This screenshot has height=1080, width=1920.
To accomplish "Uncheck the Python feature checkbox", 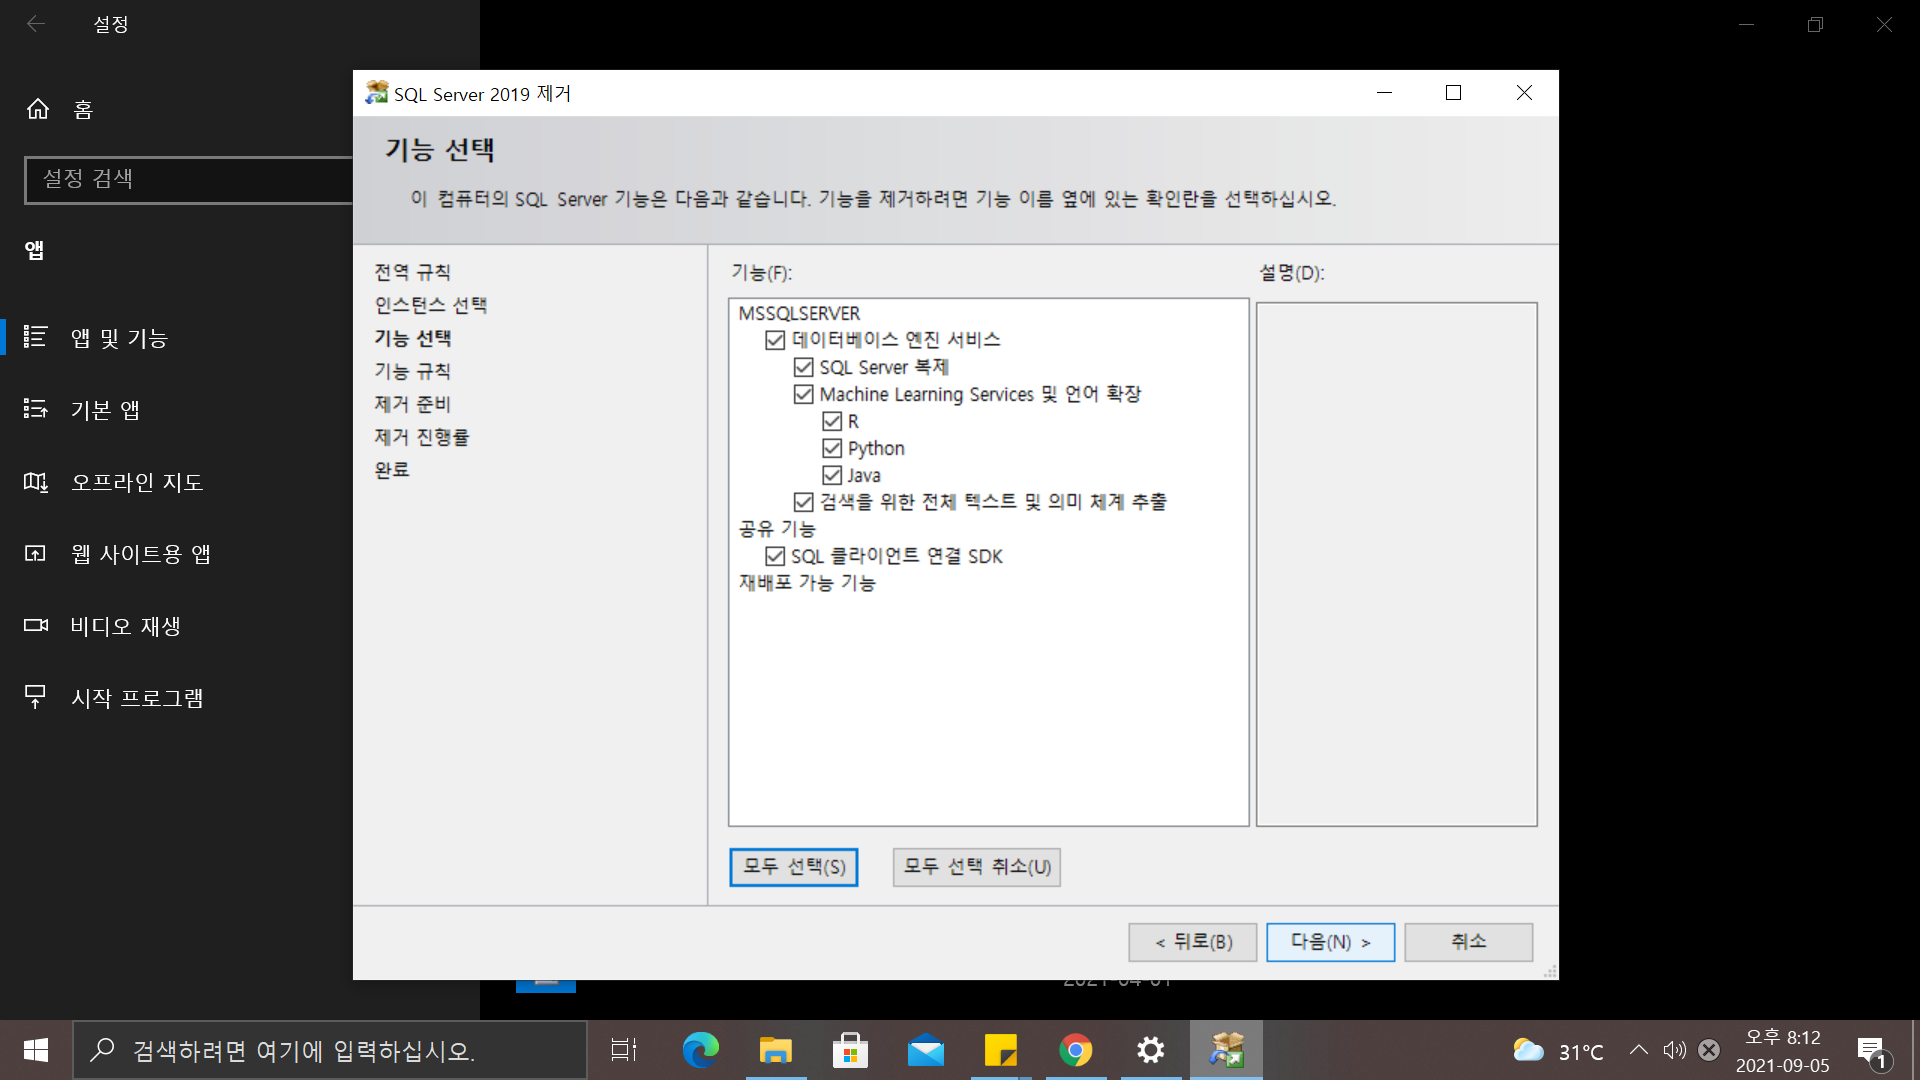I will [832, 448].
